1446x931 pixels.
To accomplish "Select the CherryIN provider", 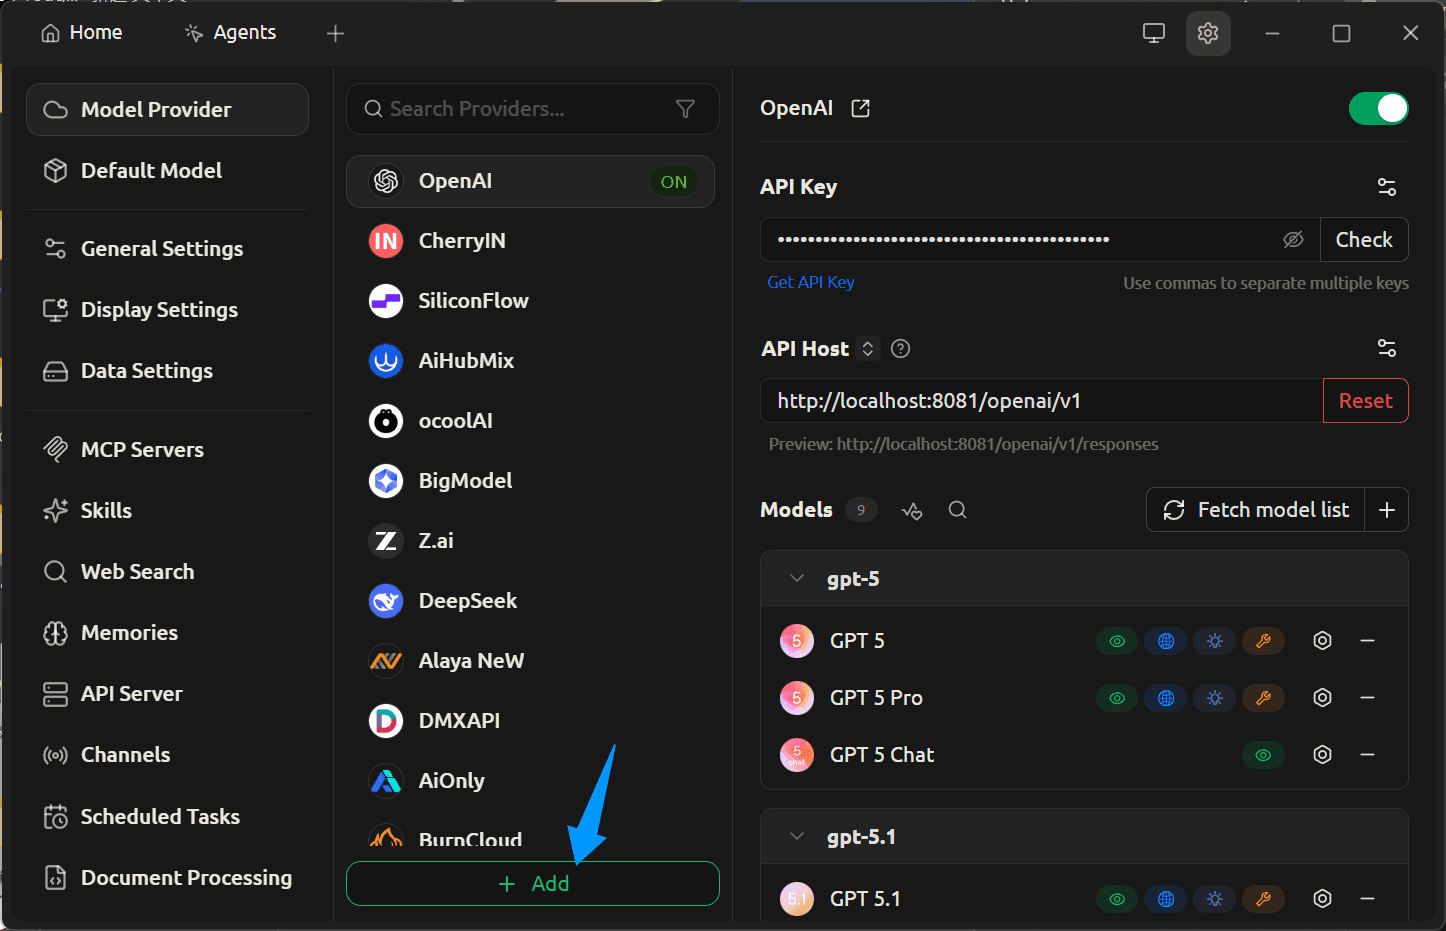I will click(530, 241).
